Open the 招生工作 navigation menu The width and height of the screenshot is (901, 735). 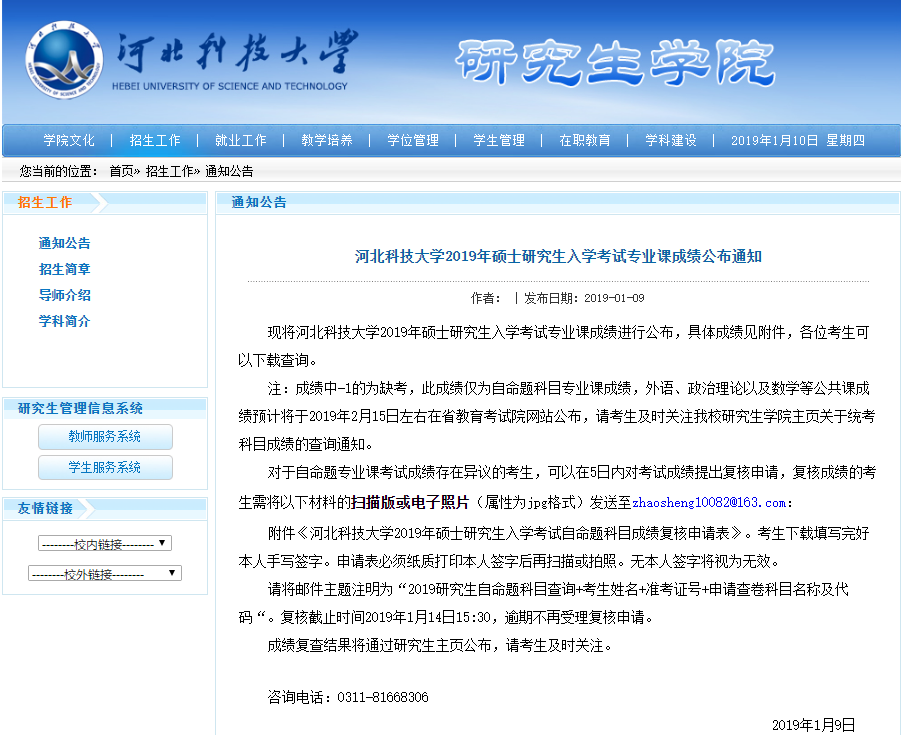[155, 140]
